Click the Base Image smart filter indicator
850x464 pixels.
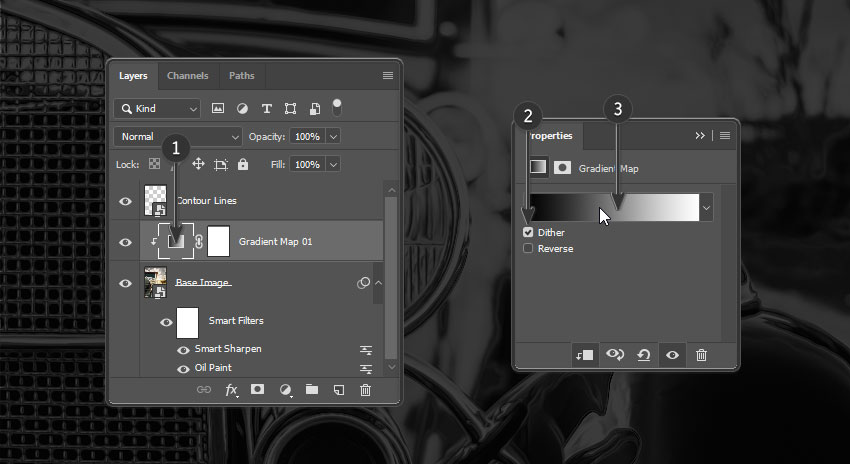363,282
